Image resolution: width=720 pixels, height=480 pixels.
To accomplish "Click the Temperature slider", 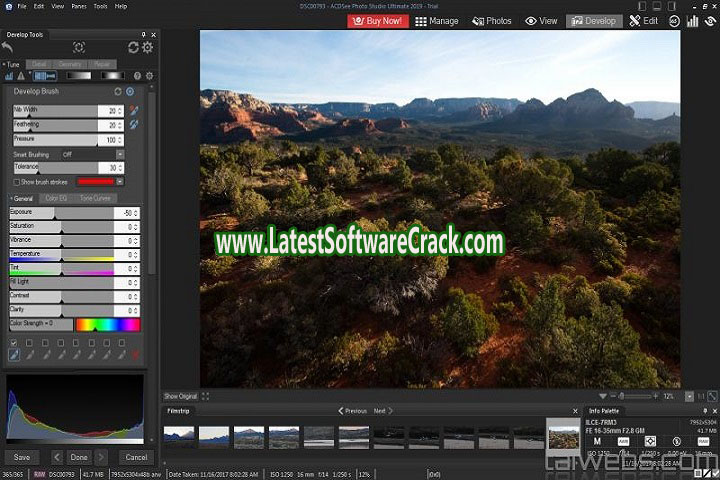I will (x=62, y=254).
